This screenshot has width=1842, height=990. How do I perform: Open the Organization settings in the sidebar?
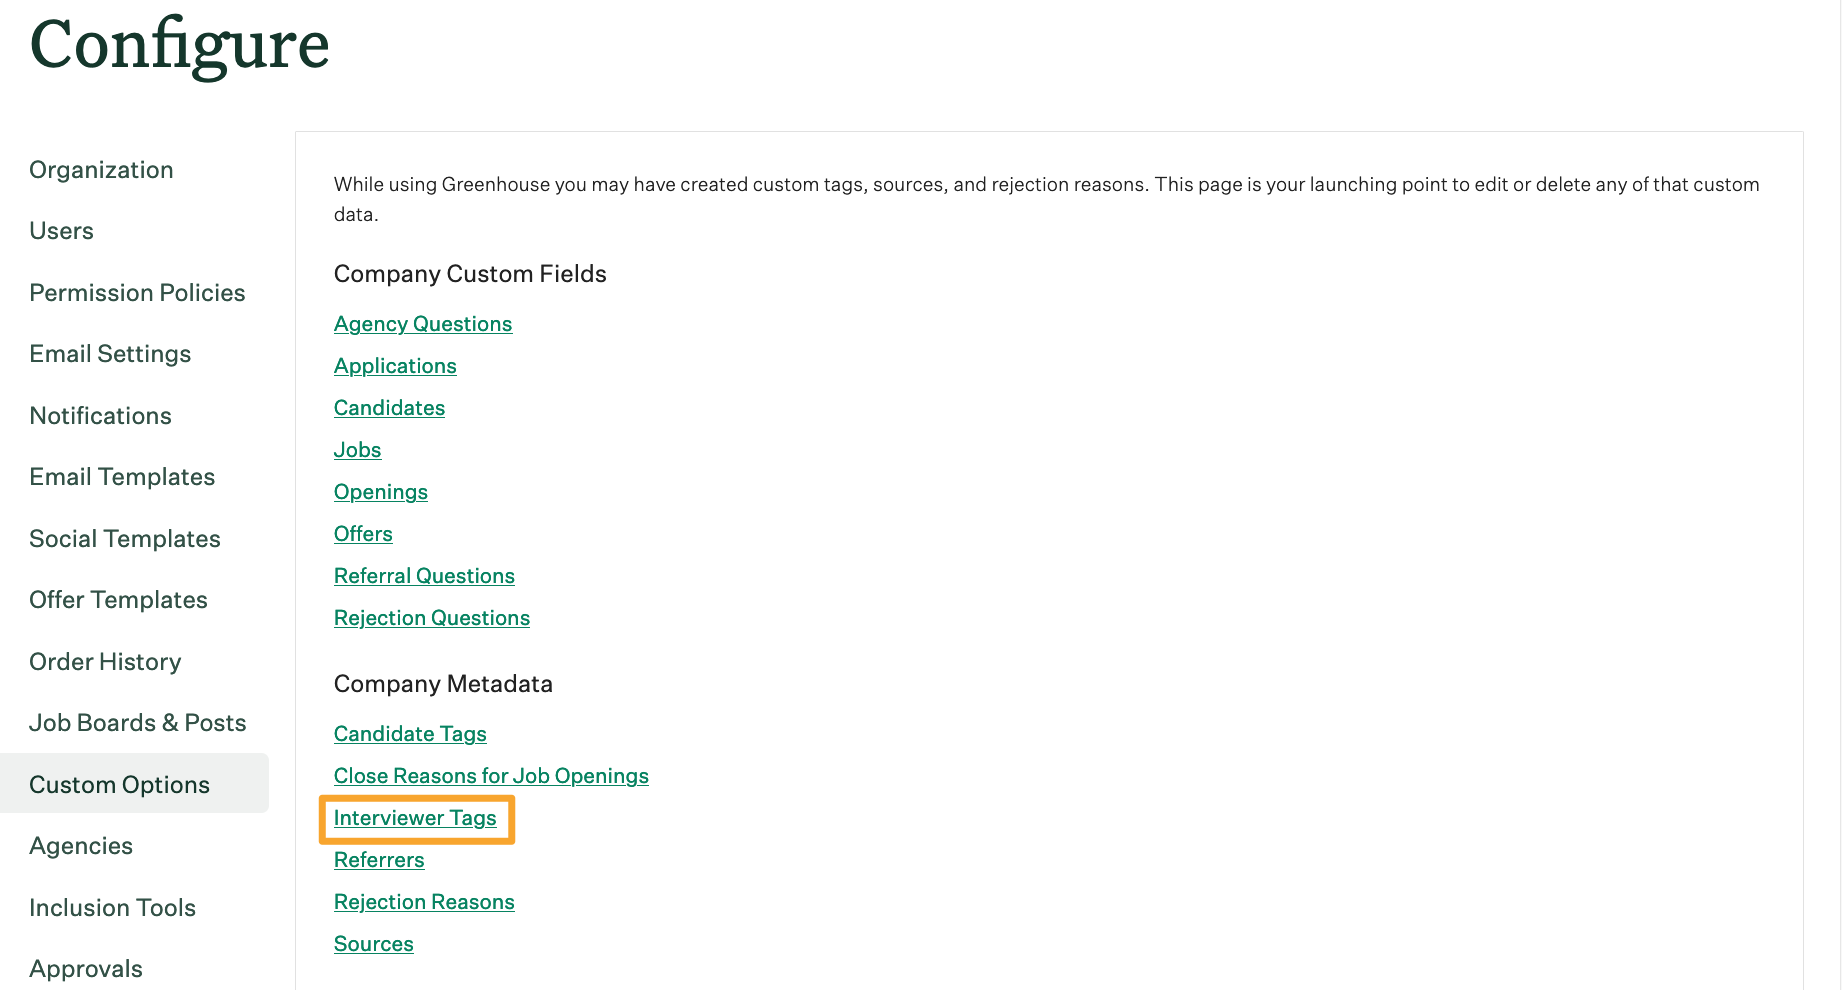pos(101,170)
